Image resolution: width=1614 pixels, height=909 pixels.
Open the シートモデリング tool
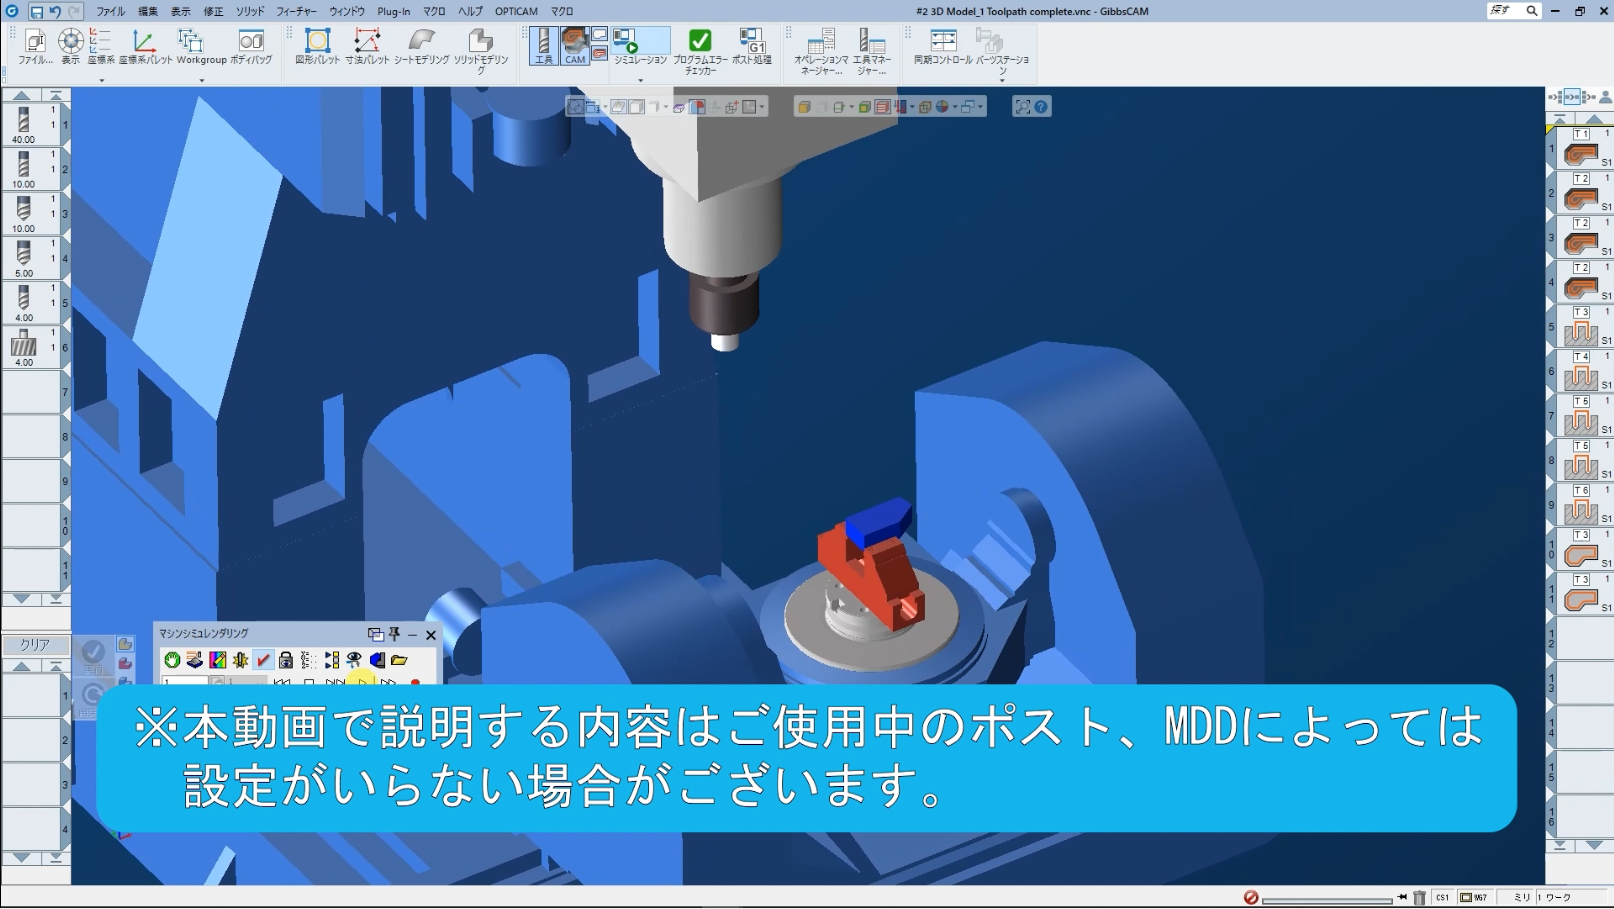[x=421, y=46]
